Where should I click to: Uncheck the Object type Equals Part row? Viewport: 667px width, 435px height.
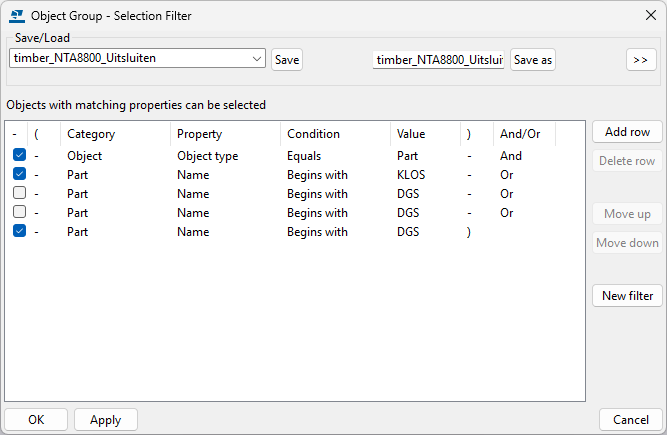(20, 156)
